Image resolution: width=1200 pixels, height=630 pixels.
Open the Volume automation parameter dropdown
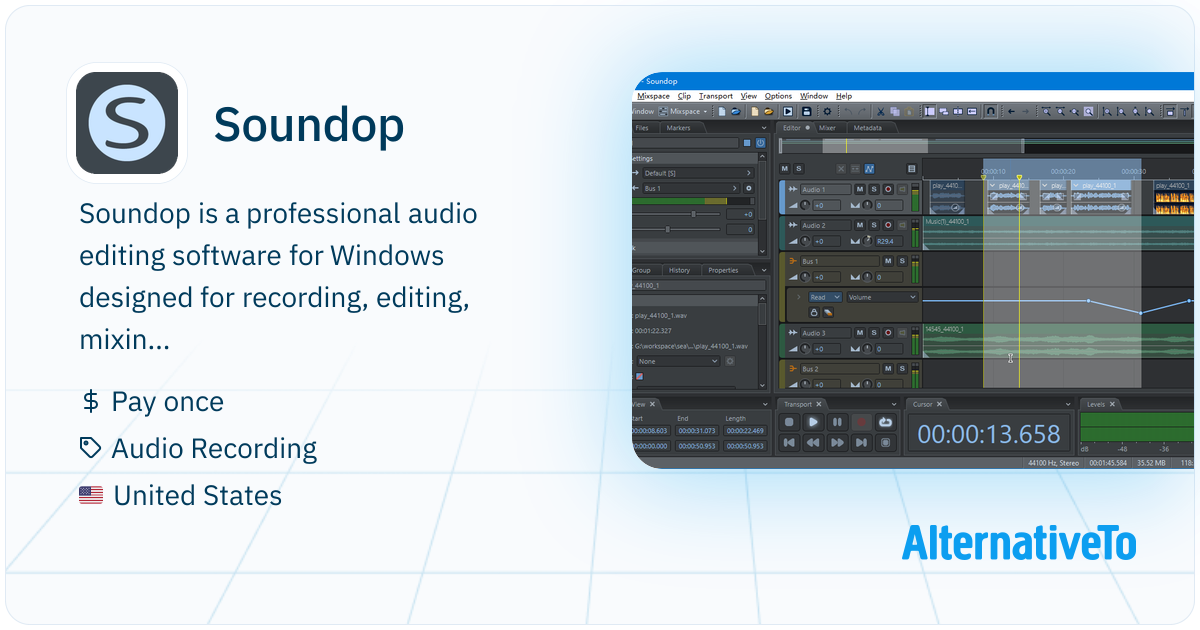[x=882, y=297]
